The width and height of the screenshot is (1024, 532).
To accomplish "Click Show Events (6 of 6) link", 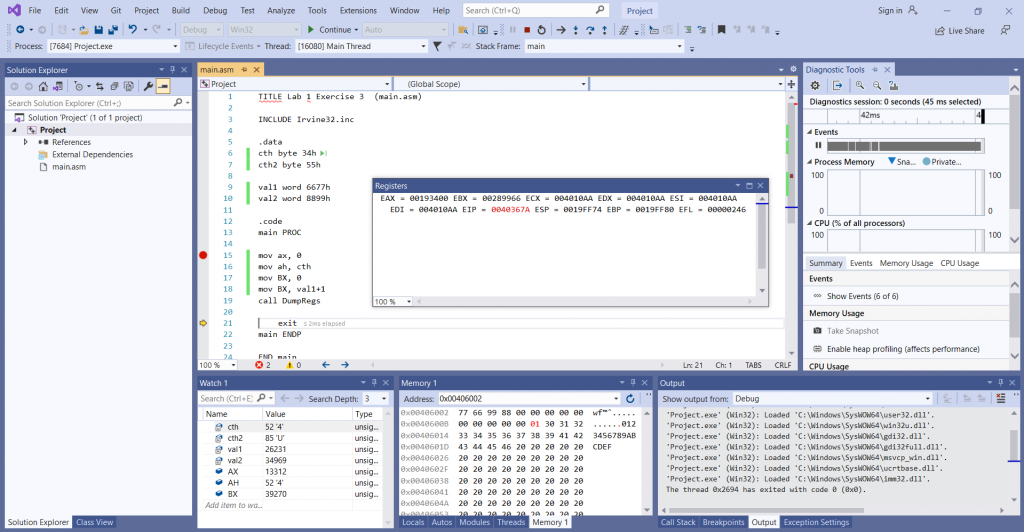I will point(861,296).
